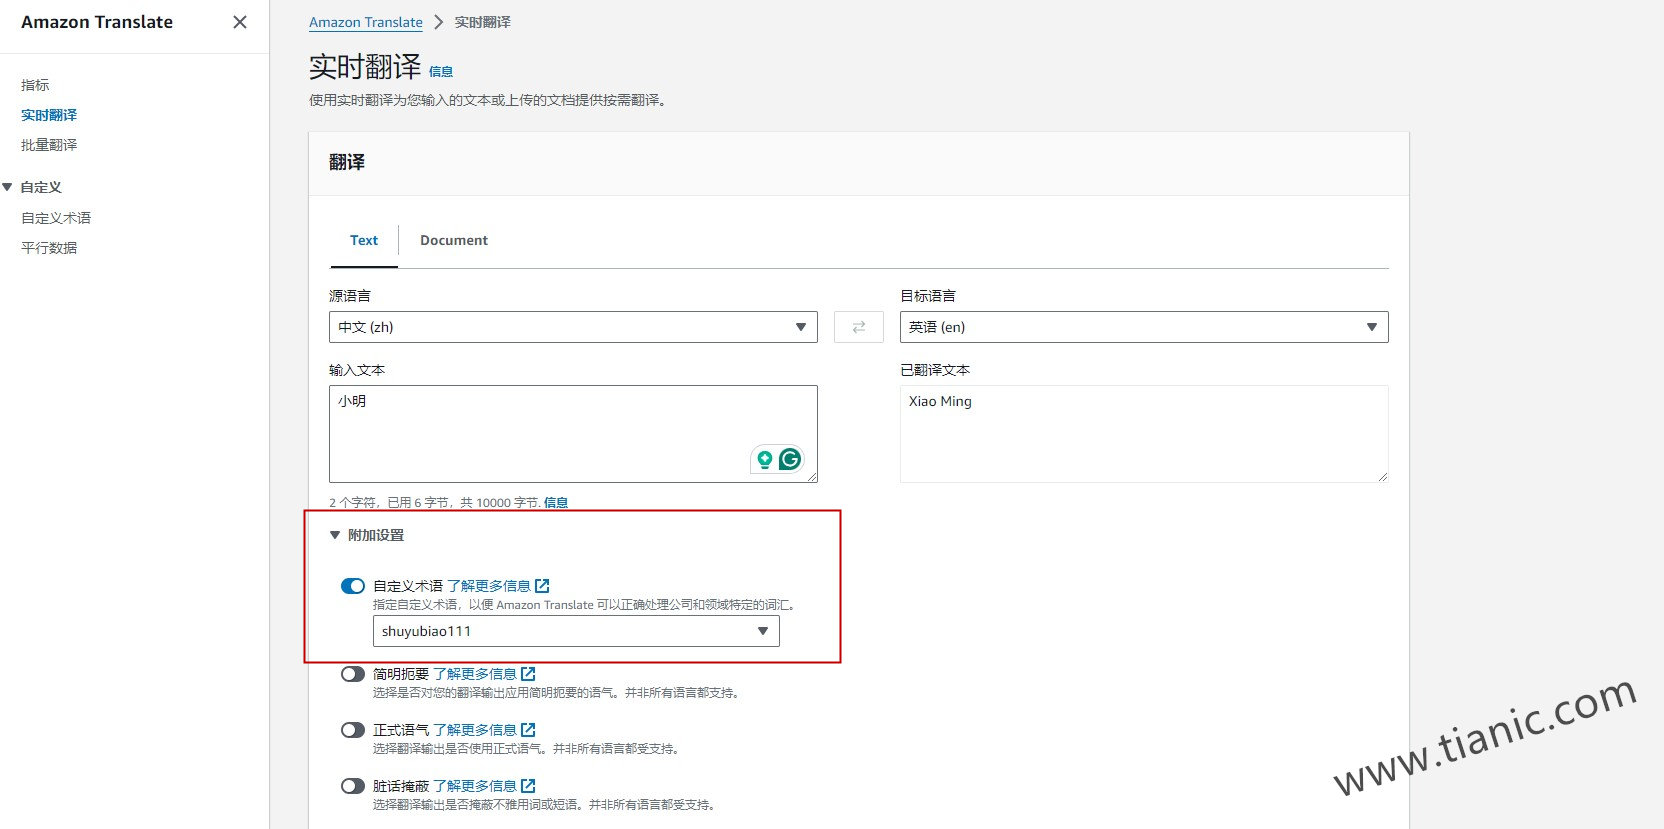Open external link icon next to 自定义术语
Image resolution: width=1664 pixels, height=829 pixels.
pos(542,586)
